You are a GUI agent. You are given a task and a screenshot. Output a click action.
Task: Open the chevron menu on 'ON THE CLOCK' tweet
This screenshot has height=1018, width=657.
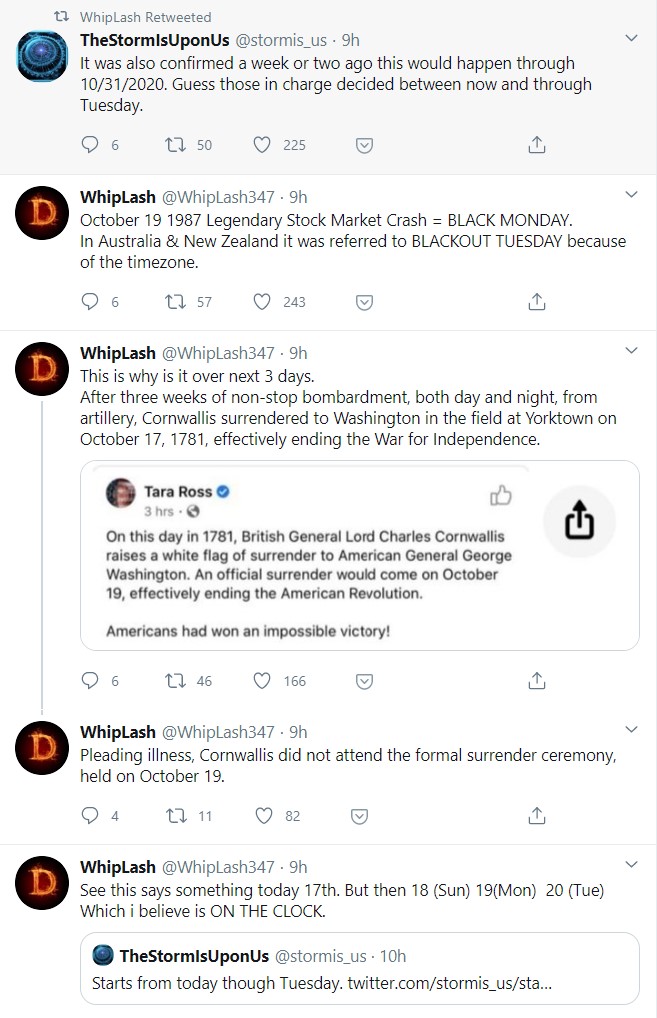(631, 865)
